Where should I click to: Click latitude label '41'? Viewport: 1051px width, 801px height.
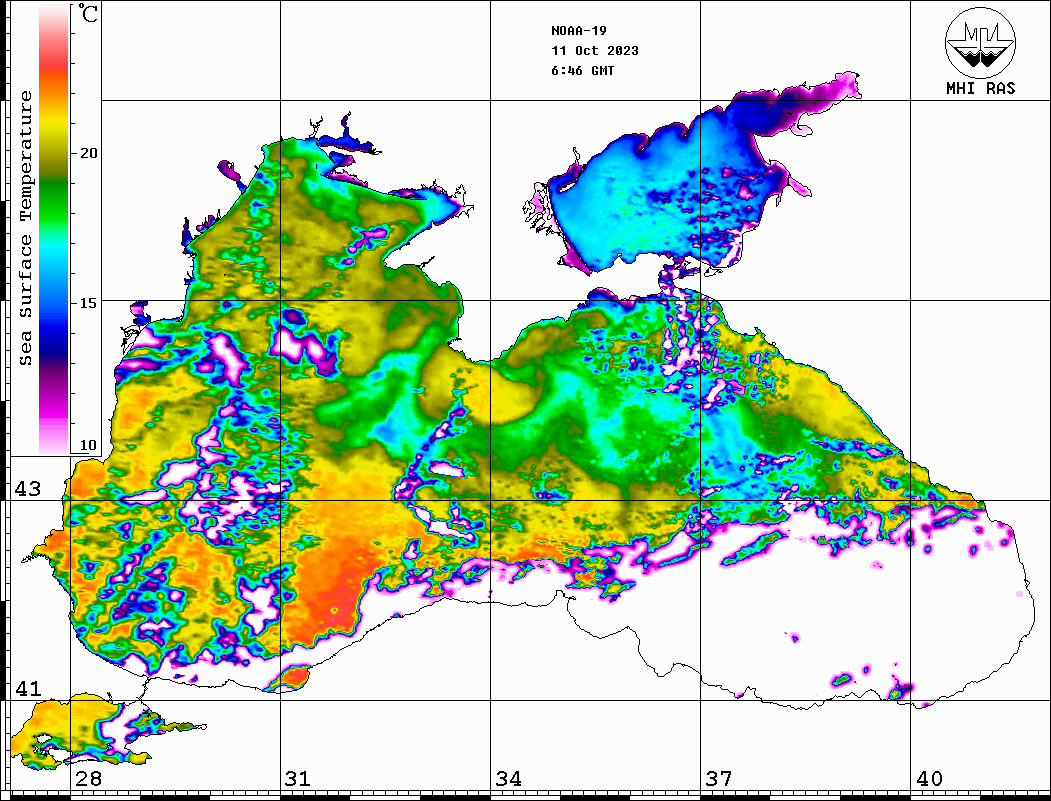coord(28,688)
